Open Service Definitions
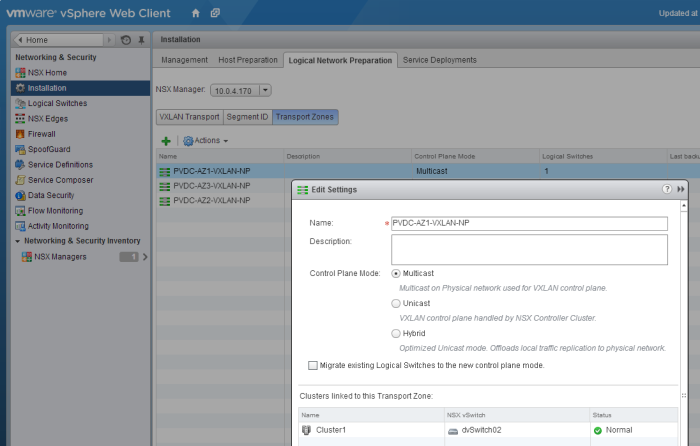 [x=60, y=165]
